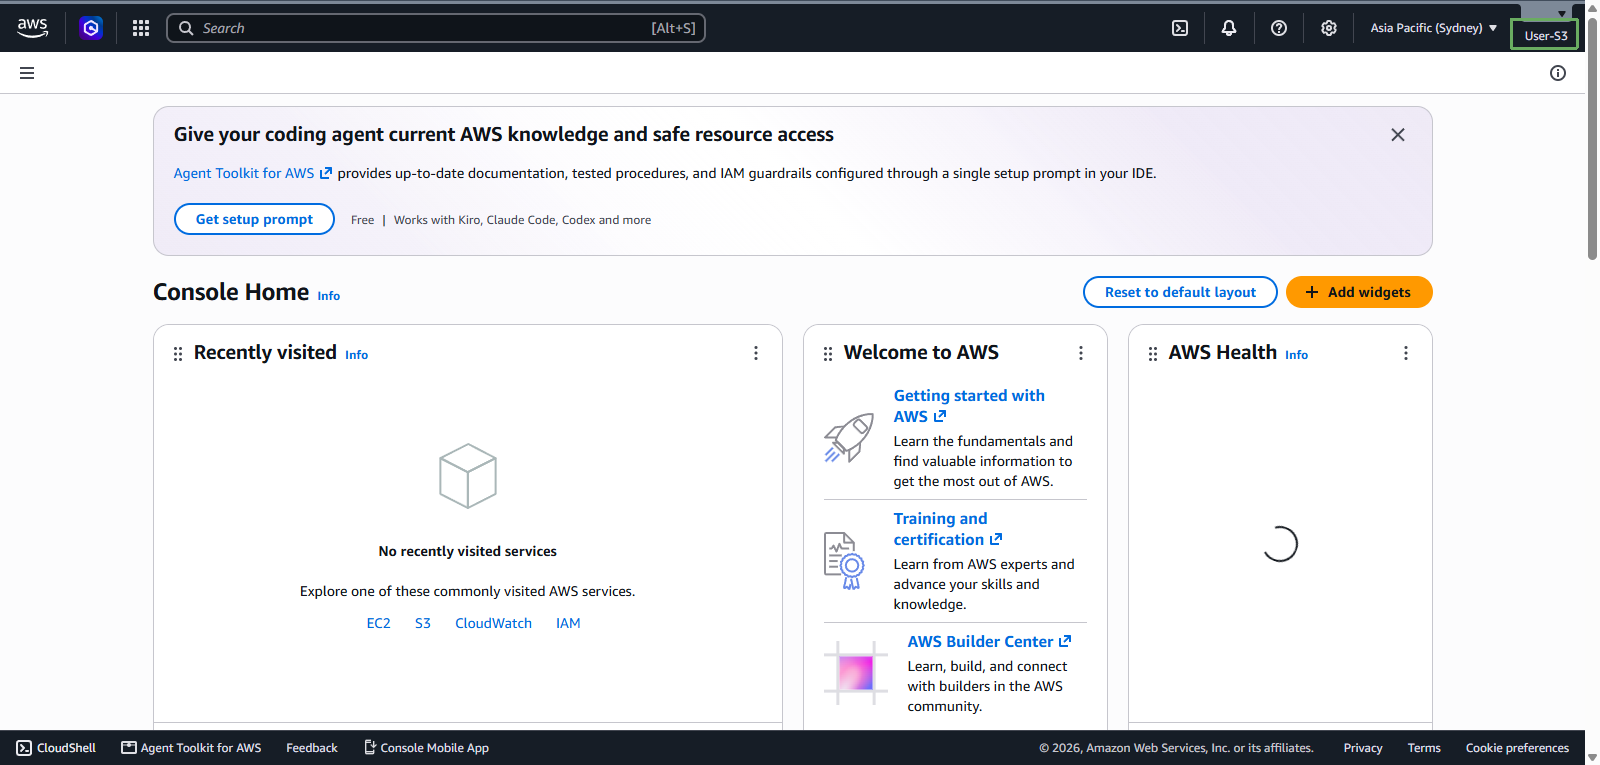The width and height of the screenshot is (1600, 765).
Task: Click Get setup prompt button
Action: pos(254,219)
